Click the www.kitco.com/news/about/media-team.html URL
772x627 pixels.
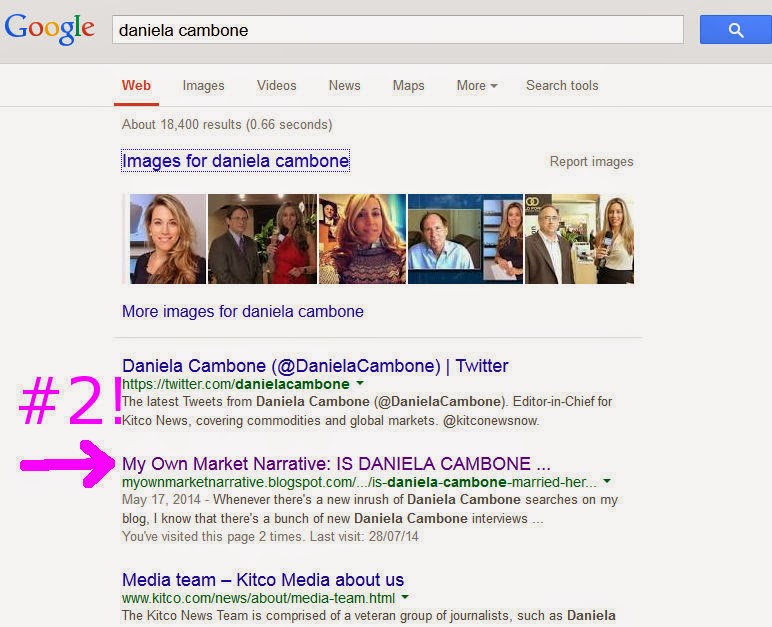point(258,598)
